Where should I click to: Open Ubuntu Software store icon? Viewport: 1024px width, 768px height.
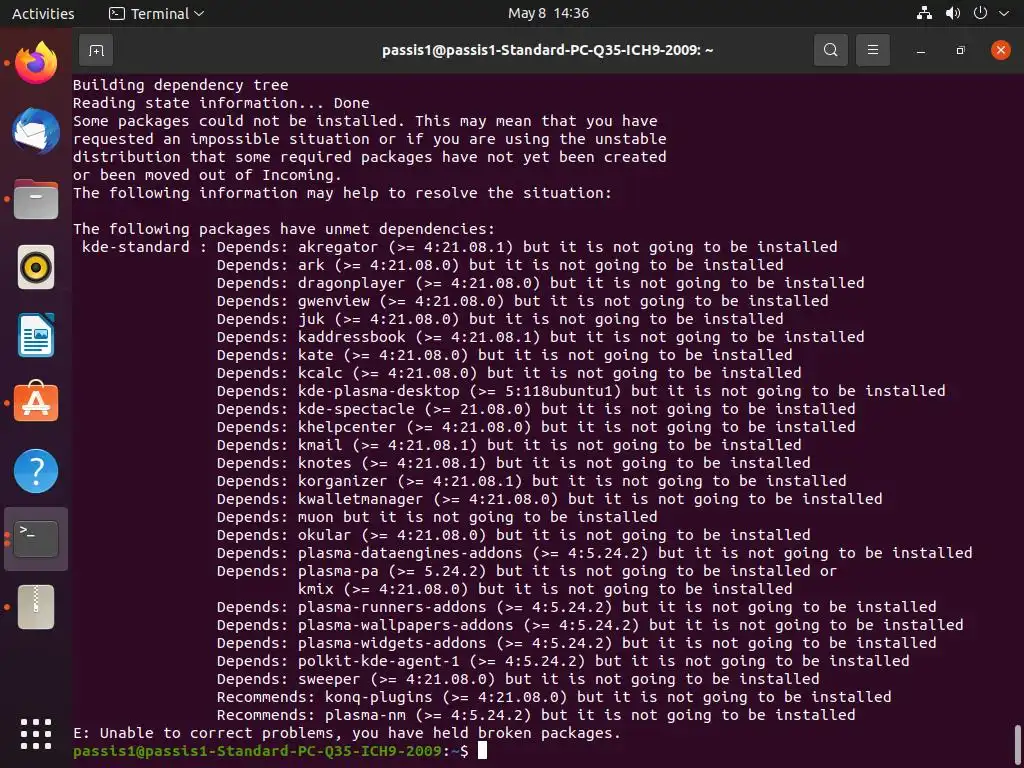(x=36, y=402)
